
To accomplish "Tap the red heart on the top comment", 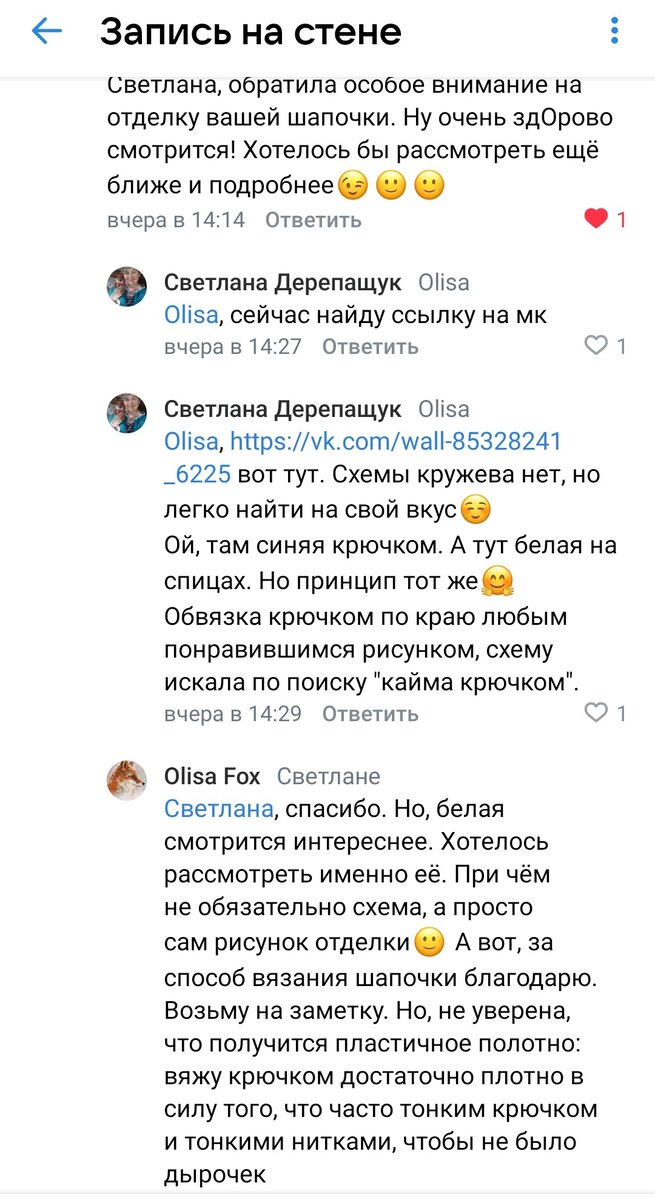I will (x=598, y=218).
